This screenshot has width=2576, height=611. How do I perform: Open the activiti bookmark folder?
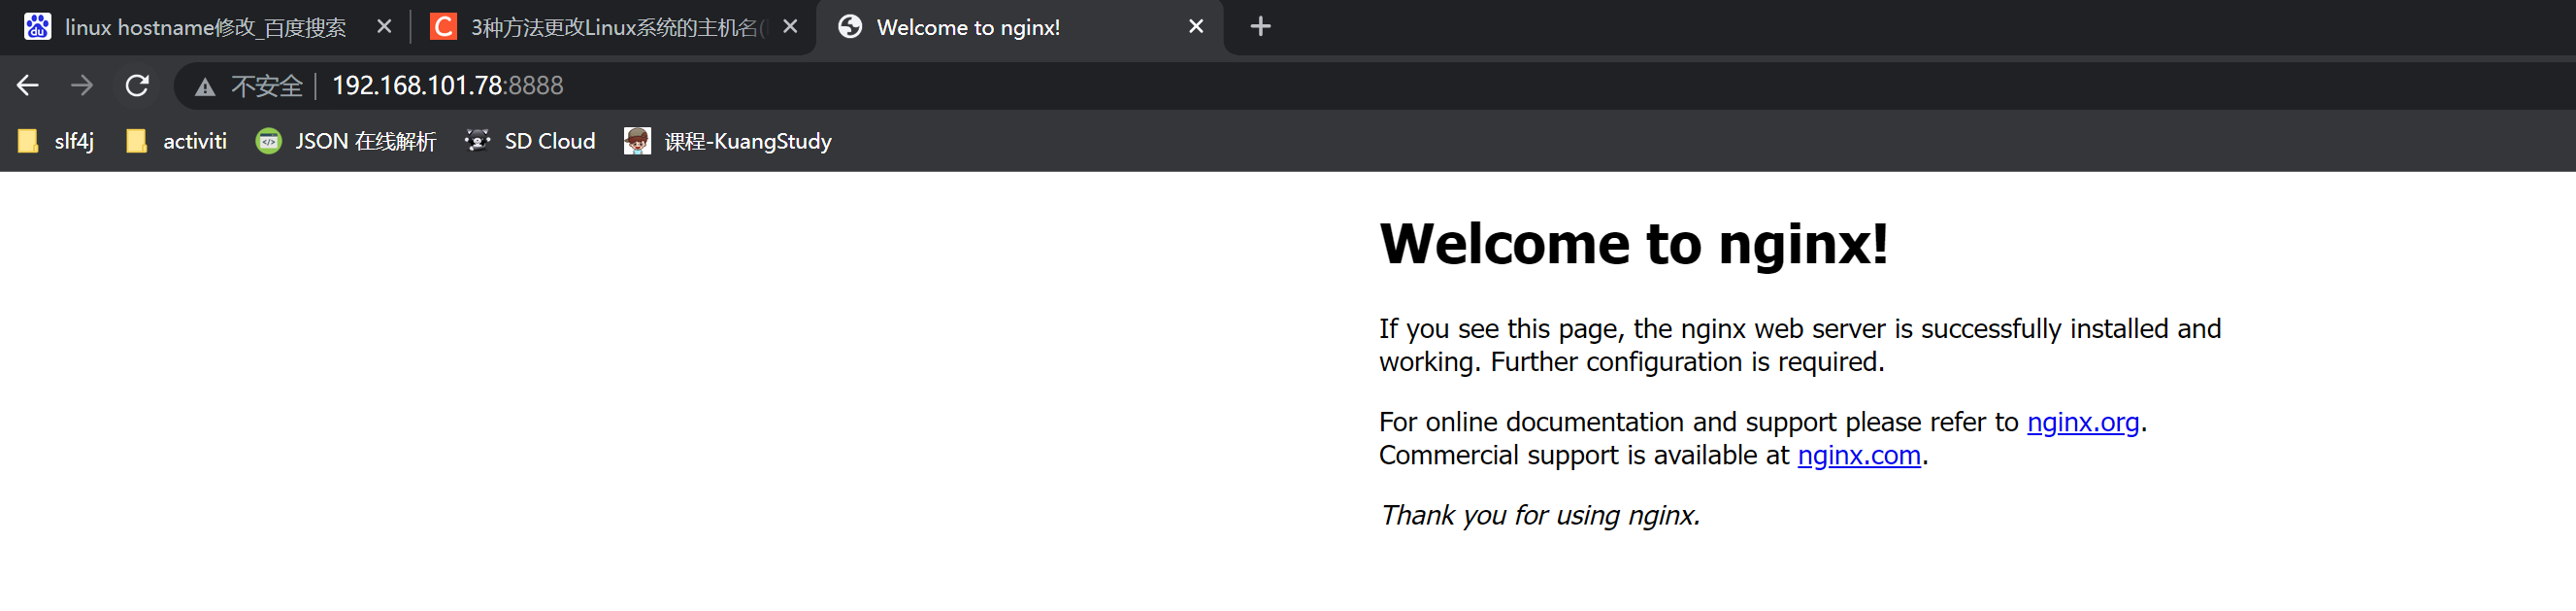pyautogui.click(x=176, y=141)
